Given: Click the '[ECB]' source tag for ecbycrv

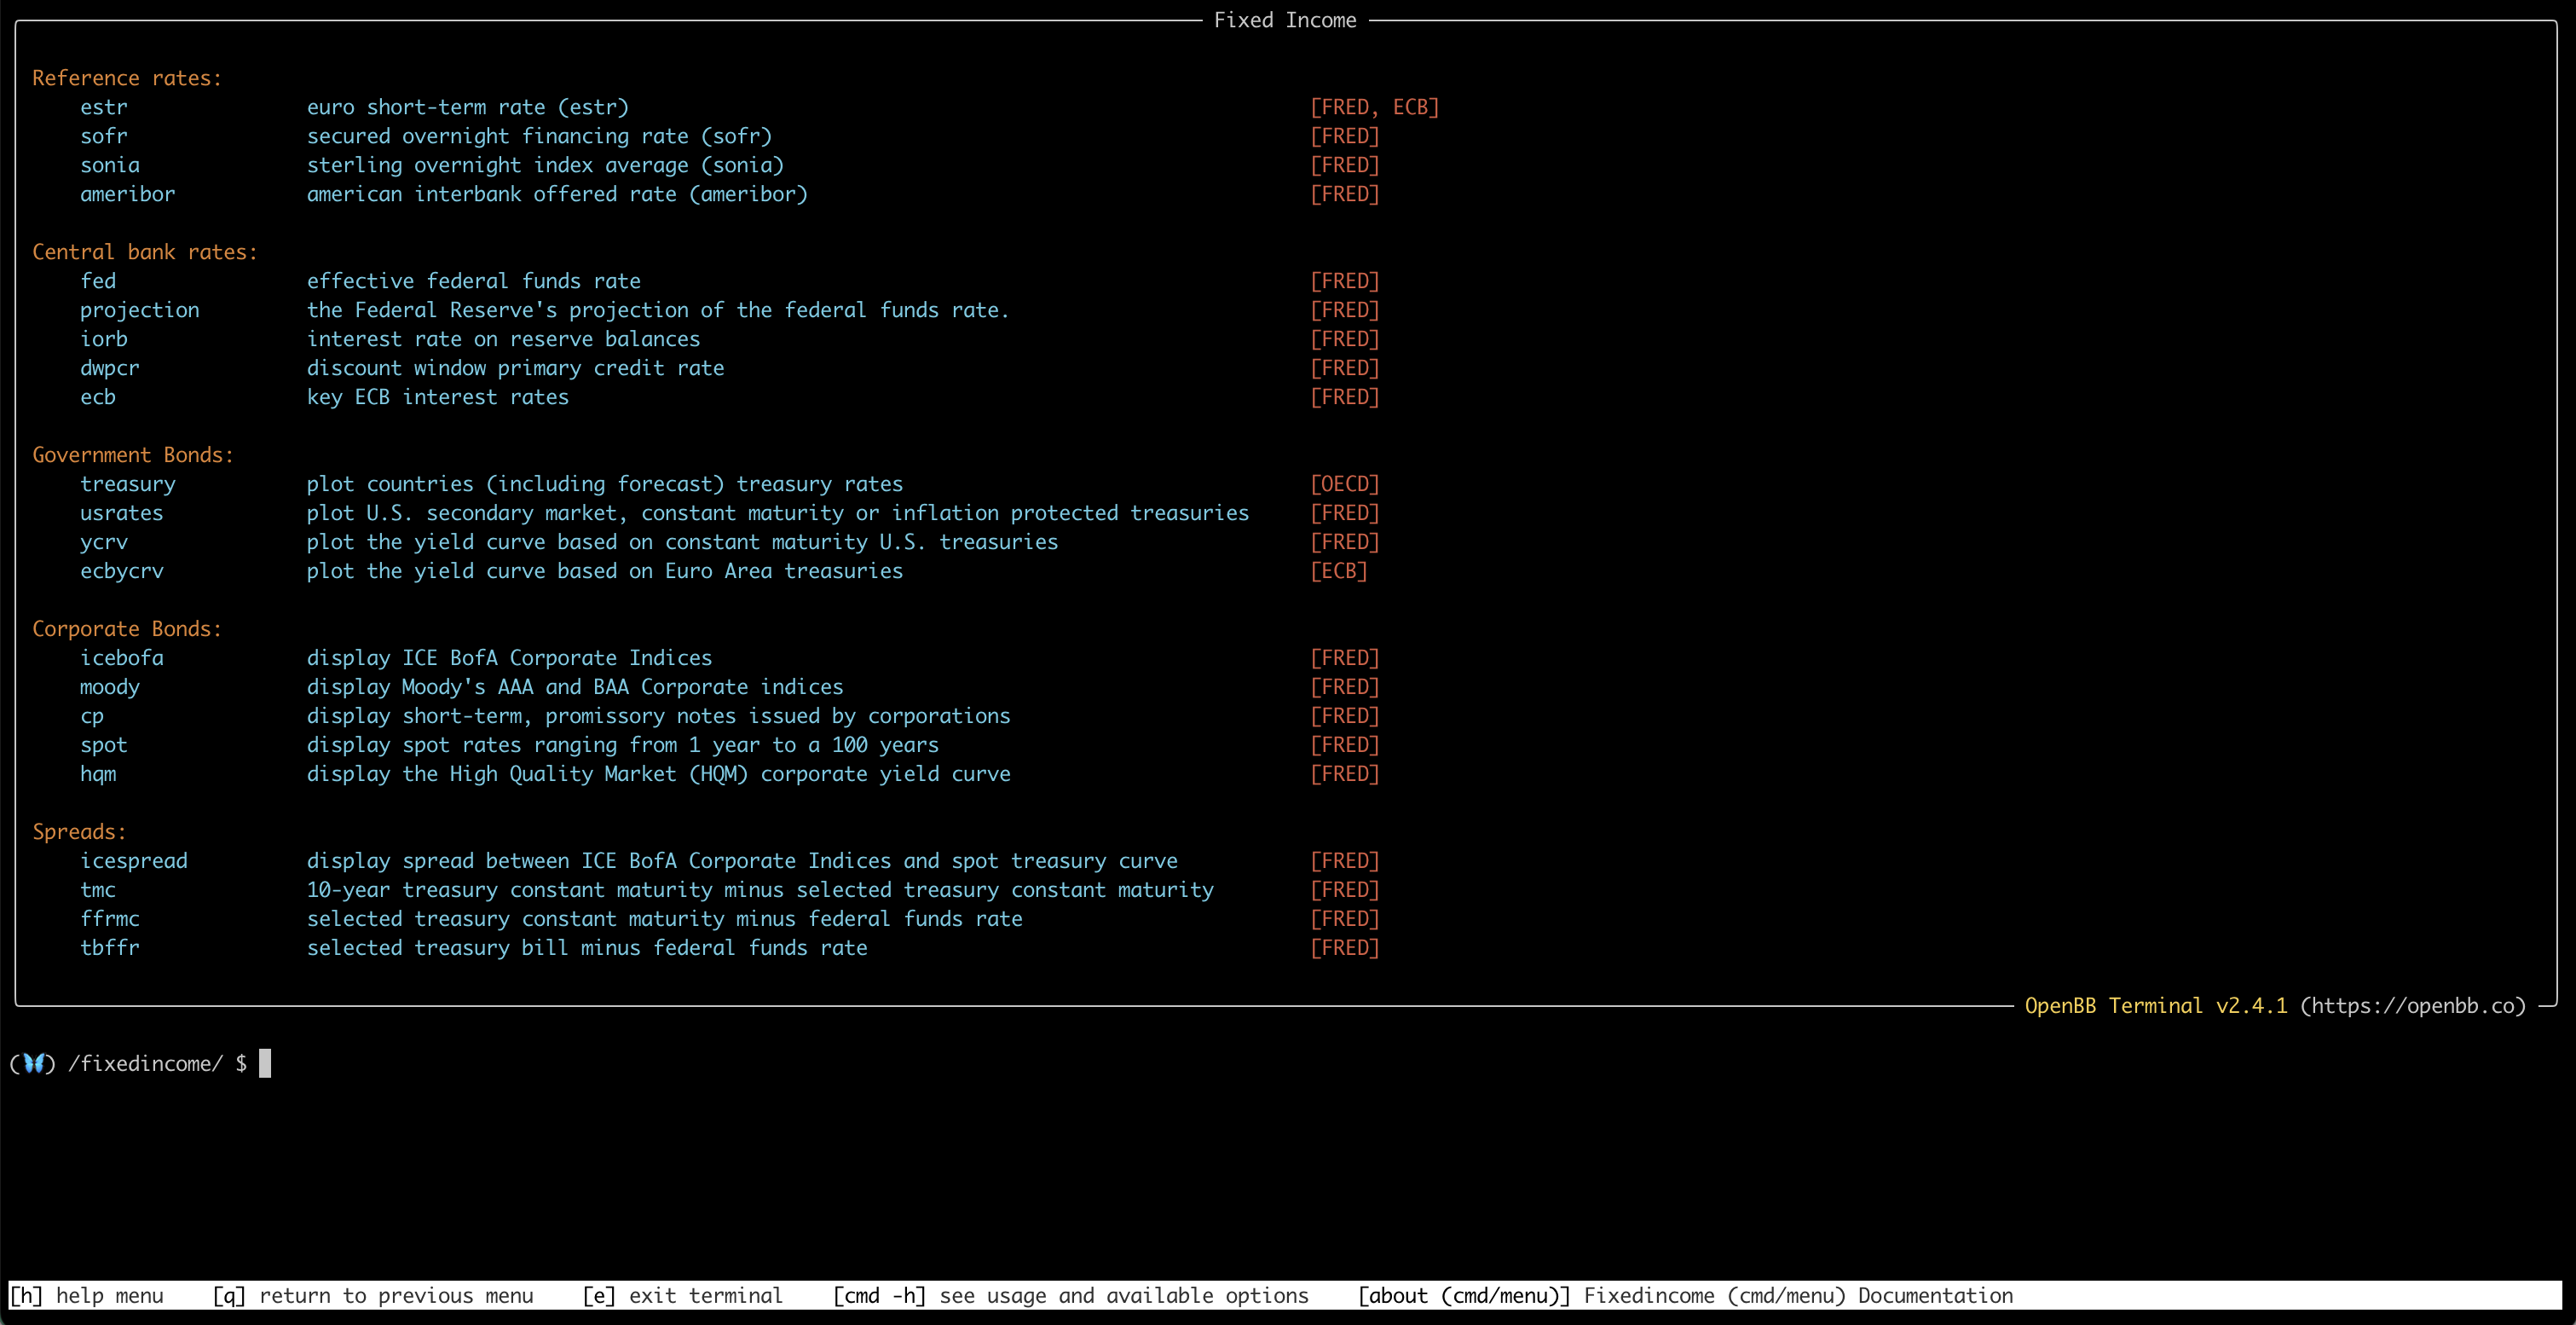Looking at the screenshot, I should click(1339, 571).
